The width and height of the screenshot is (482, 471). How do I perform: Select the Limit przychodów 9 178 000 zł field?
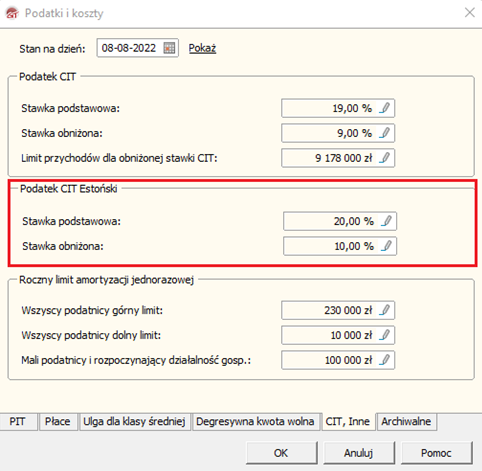(338, 158)
